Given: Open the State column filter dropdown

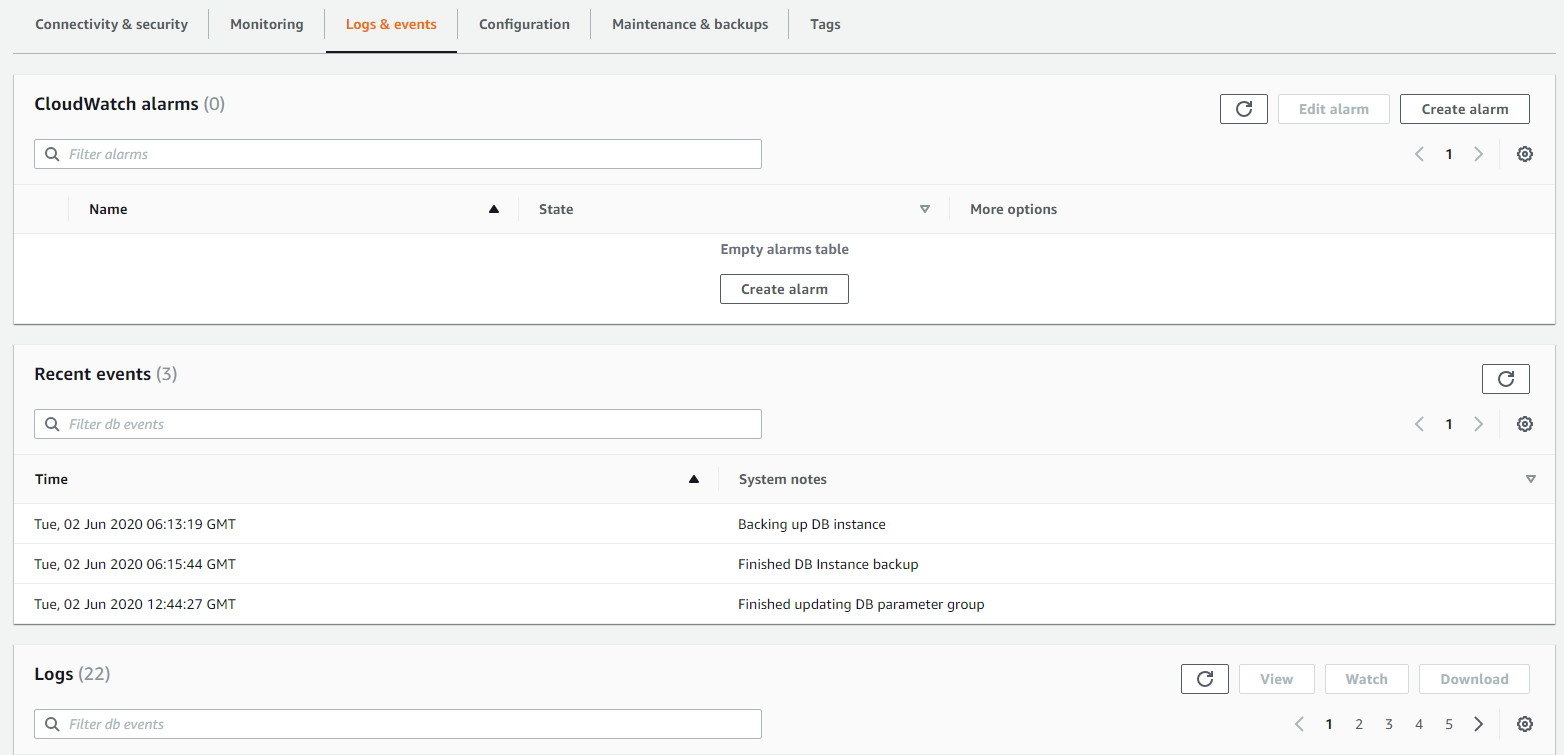Looking at the screenshot, I should [925, 208].
